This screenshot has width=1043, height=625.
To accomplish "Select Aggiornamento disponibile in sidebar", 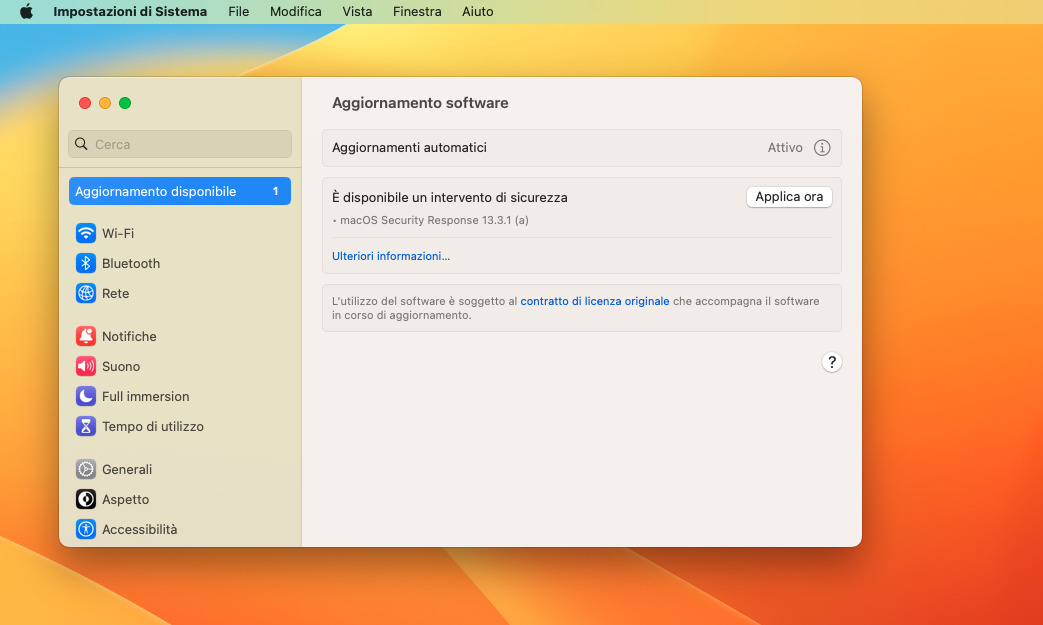I will pos(180,191).
